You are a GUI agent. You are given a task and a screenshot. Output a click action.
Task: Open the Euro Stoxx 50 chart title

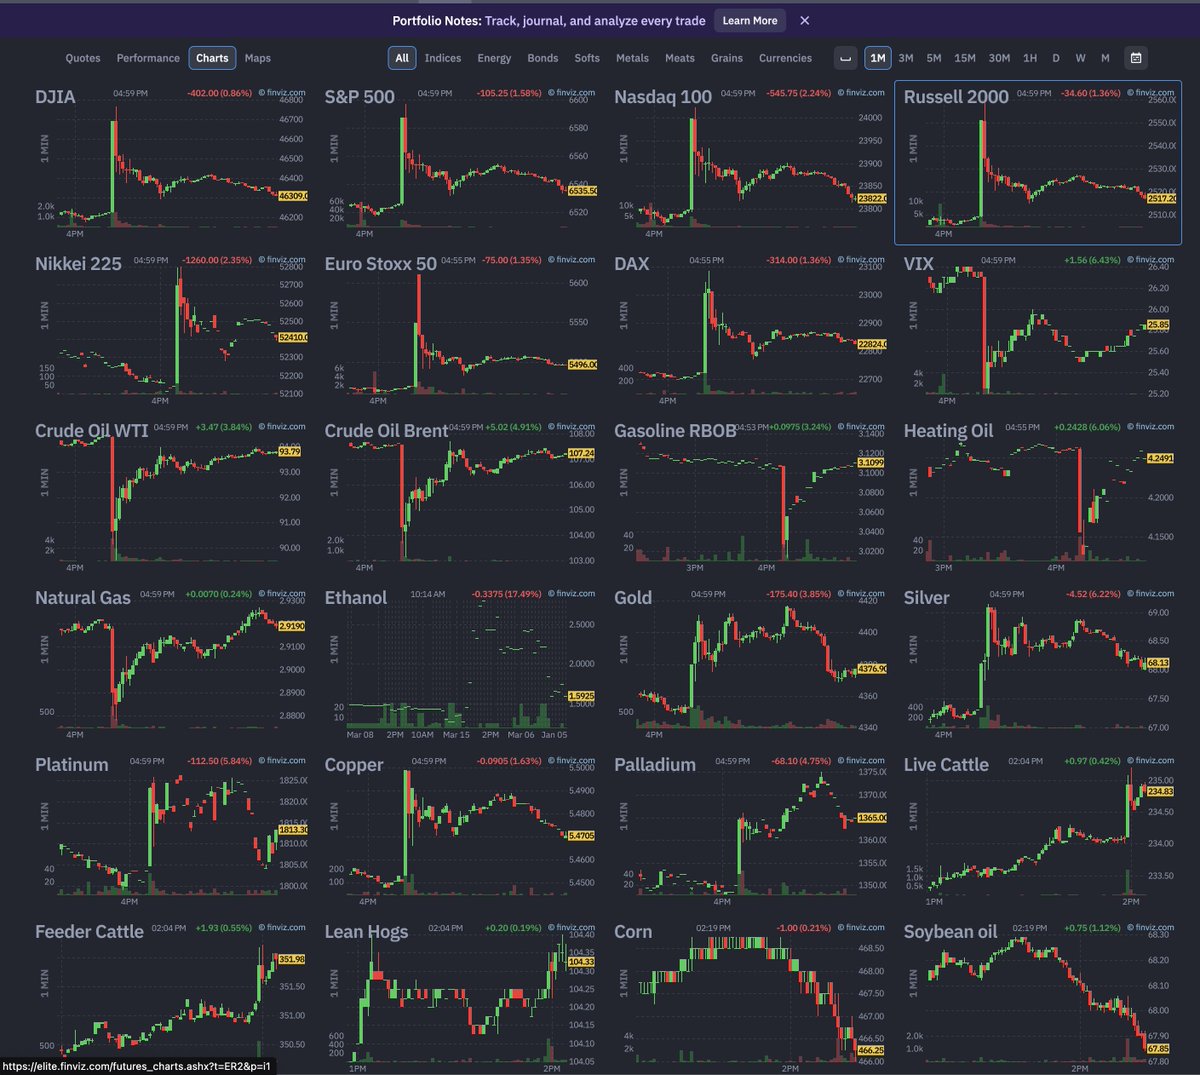point(380,264)
